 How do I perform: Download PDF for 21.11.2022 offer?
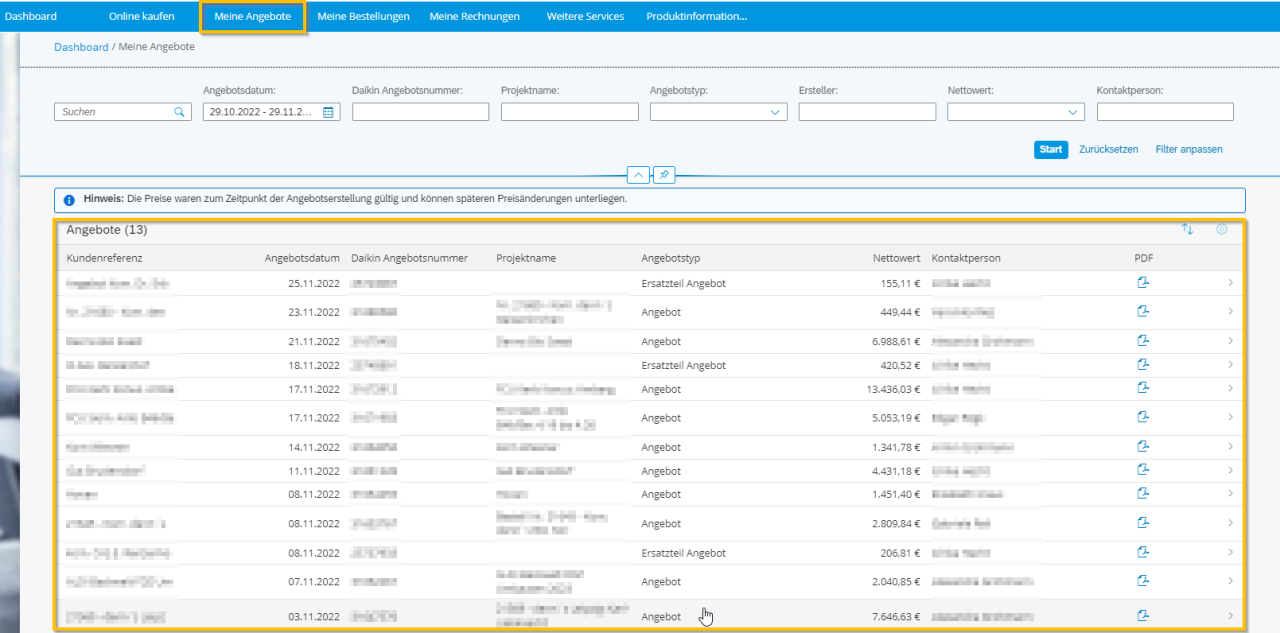[x=1143, y=341]
